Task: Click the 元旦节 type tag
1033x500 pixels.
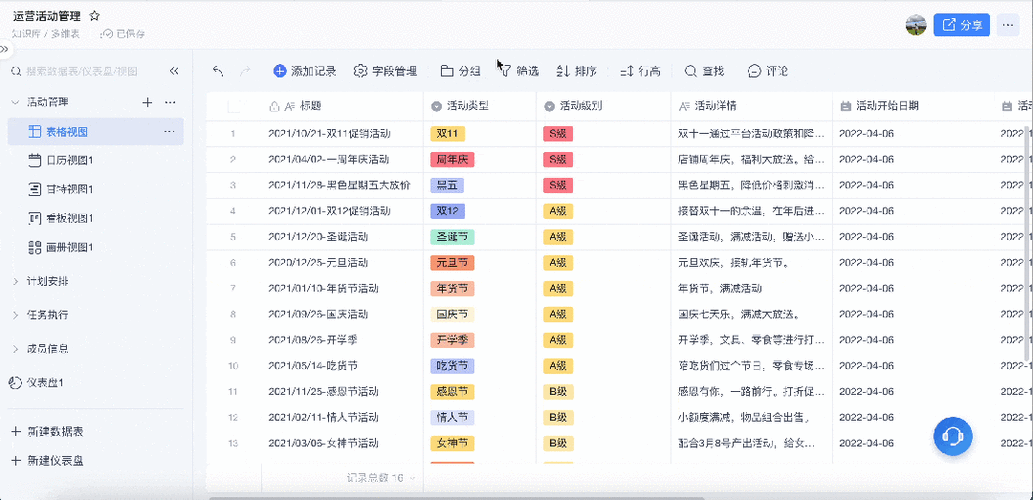Action: [452, 262]
